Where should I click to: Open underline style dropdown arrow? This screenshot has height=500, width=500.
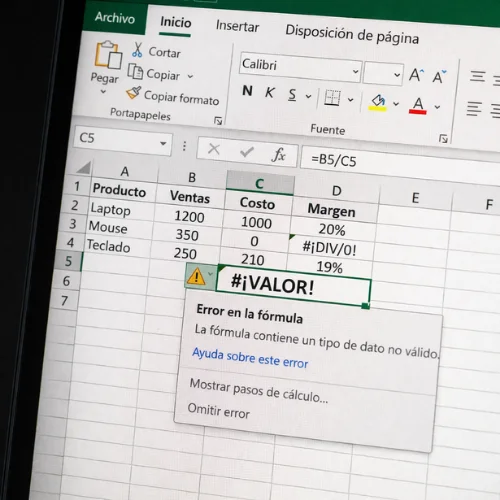309,97
